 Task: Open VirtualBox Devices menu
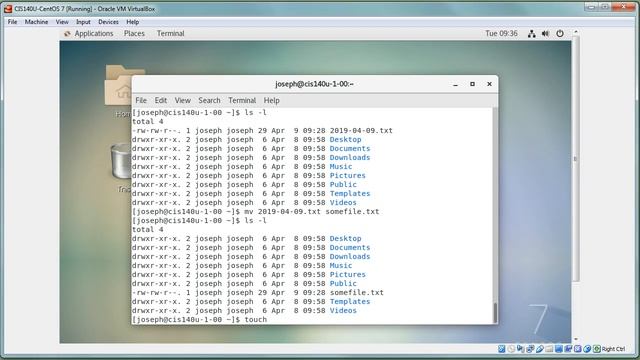coord(108,22)
